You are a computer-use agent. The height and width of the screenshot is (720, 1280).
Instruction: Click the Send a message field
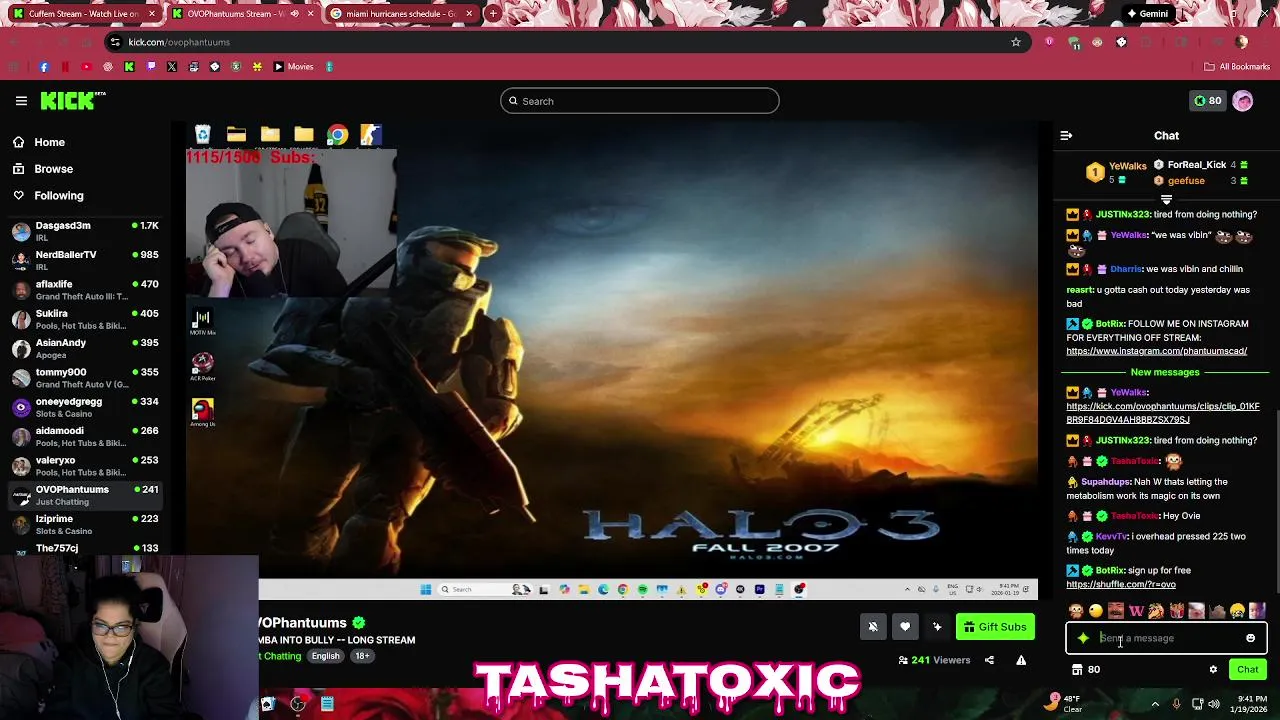1166,638
